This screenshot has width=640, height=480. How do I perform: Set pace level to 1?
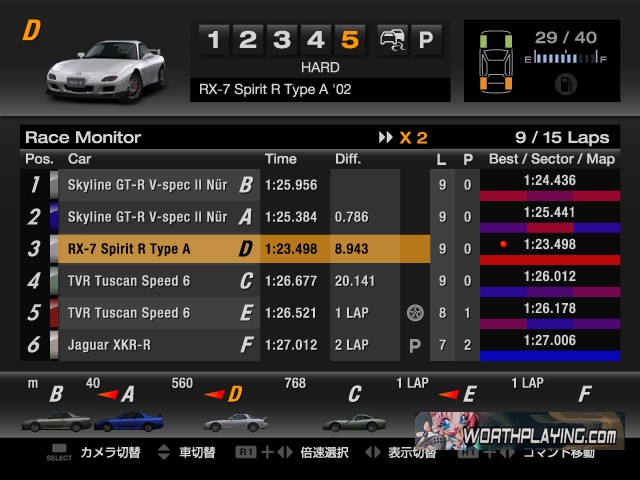[214, 40]
